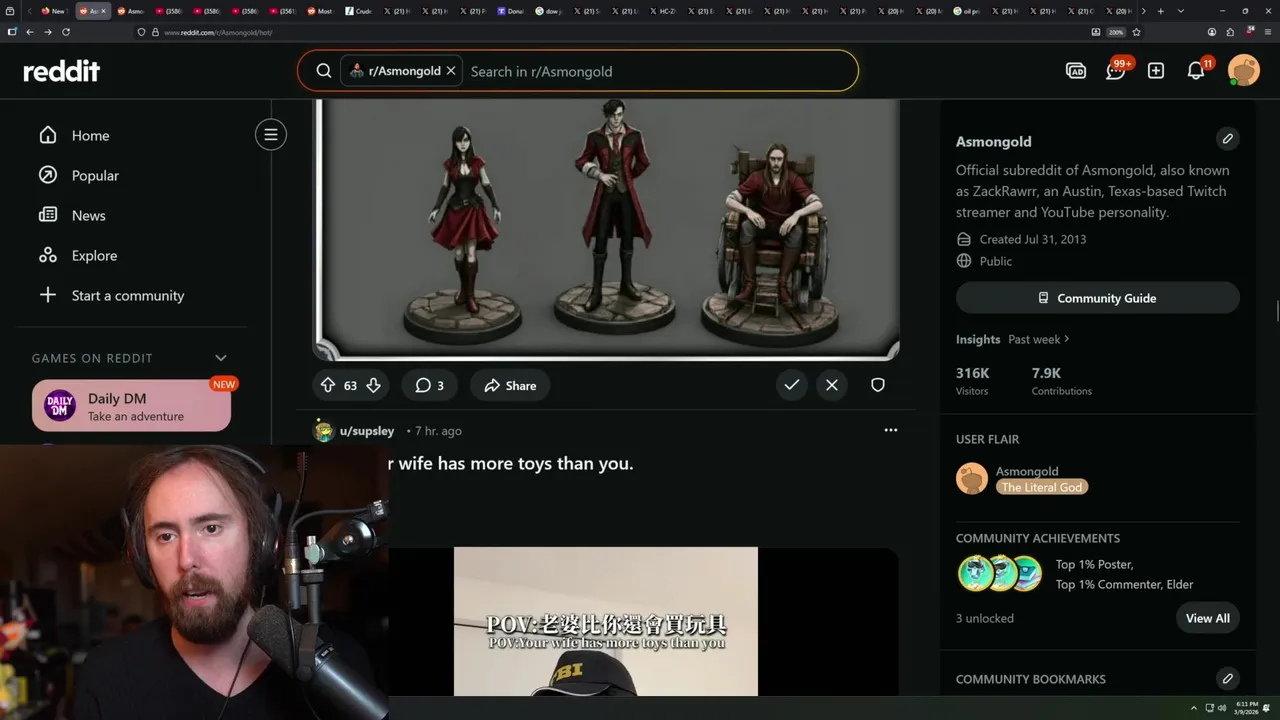
Task: Open the 3 comments button
Action: click(x=430, y=385)
